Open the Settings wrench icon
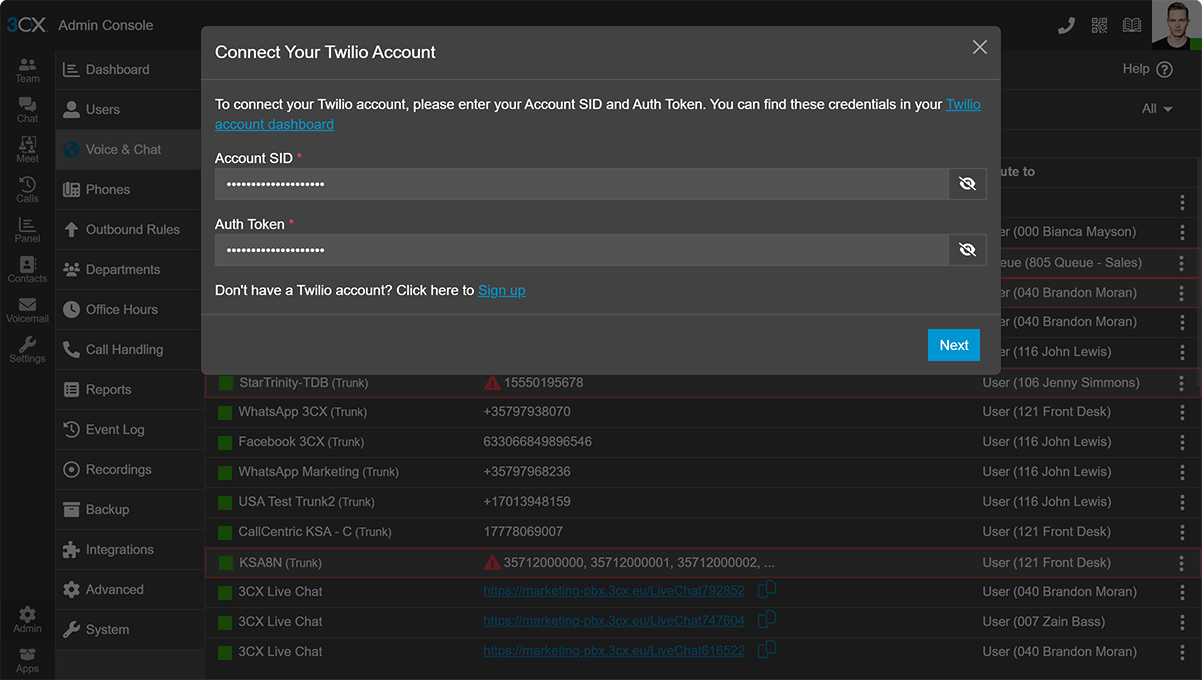 click(x=27, y=350)
